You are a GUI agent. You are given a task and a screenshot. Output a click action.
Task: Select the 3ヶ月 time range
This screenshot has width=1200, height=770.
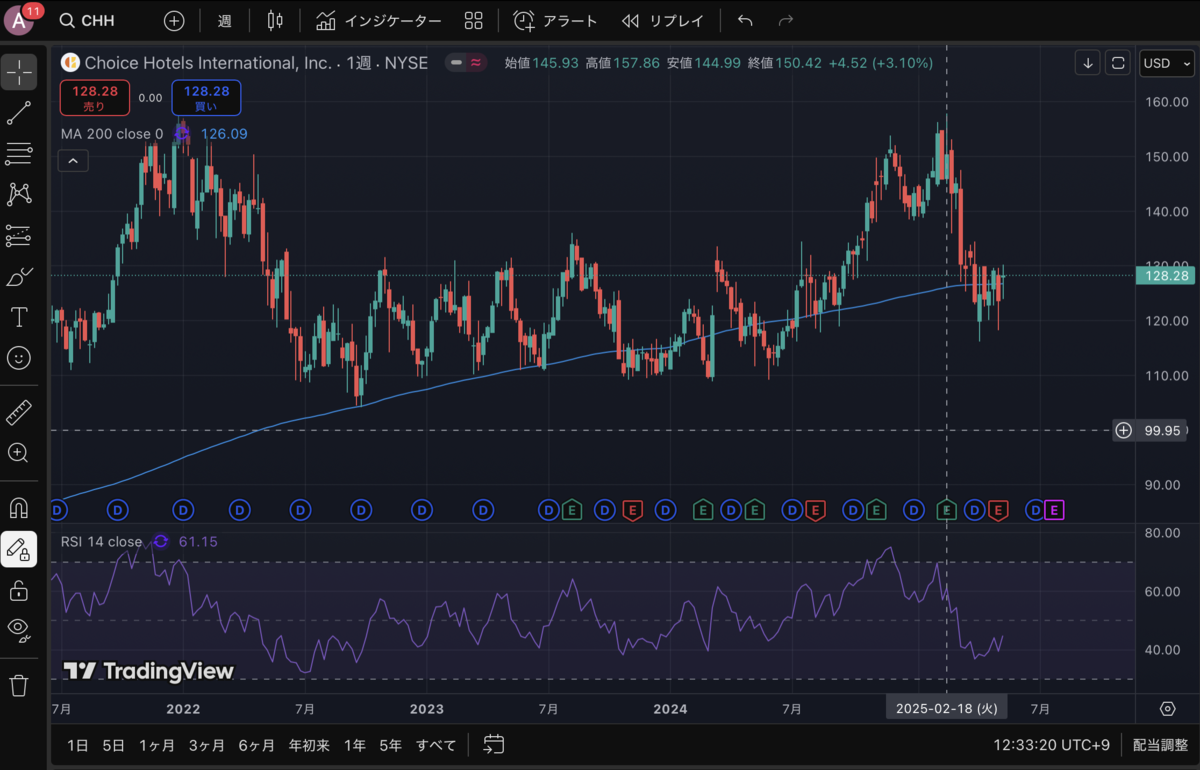tap(206, 745)
